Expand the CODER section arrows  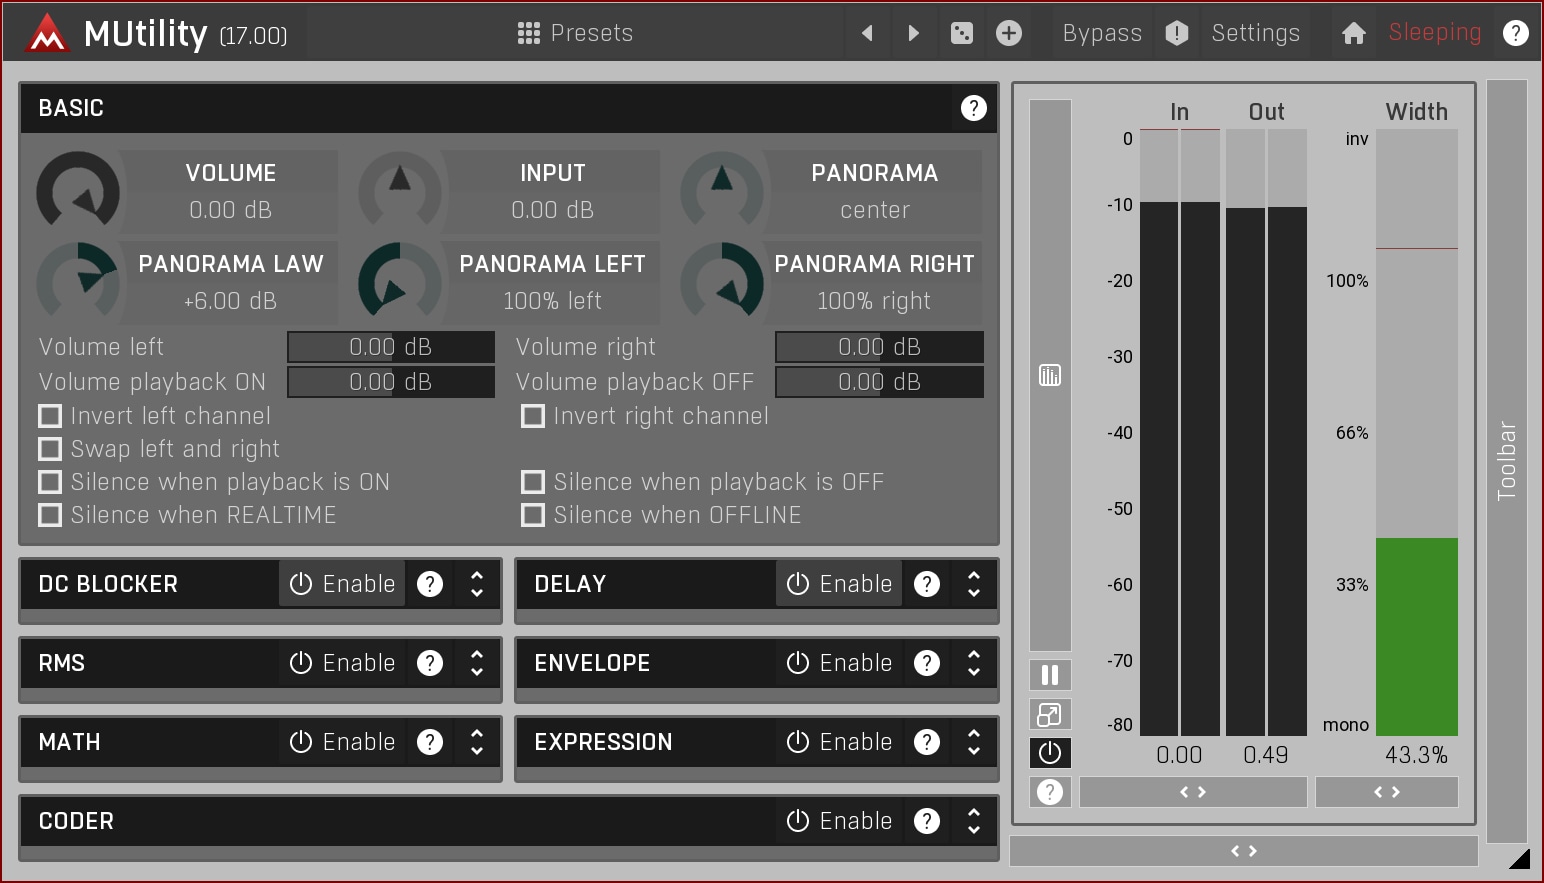tap(973, 821)
